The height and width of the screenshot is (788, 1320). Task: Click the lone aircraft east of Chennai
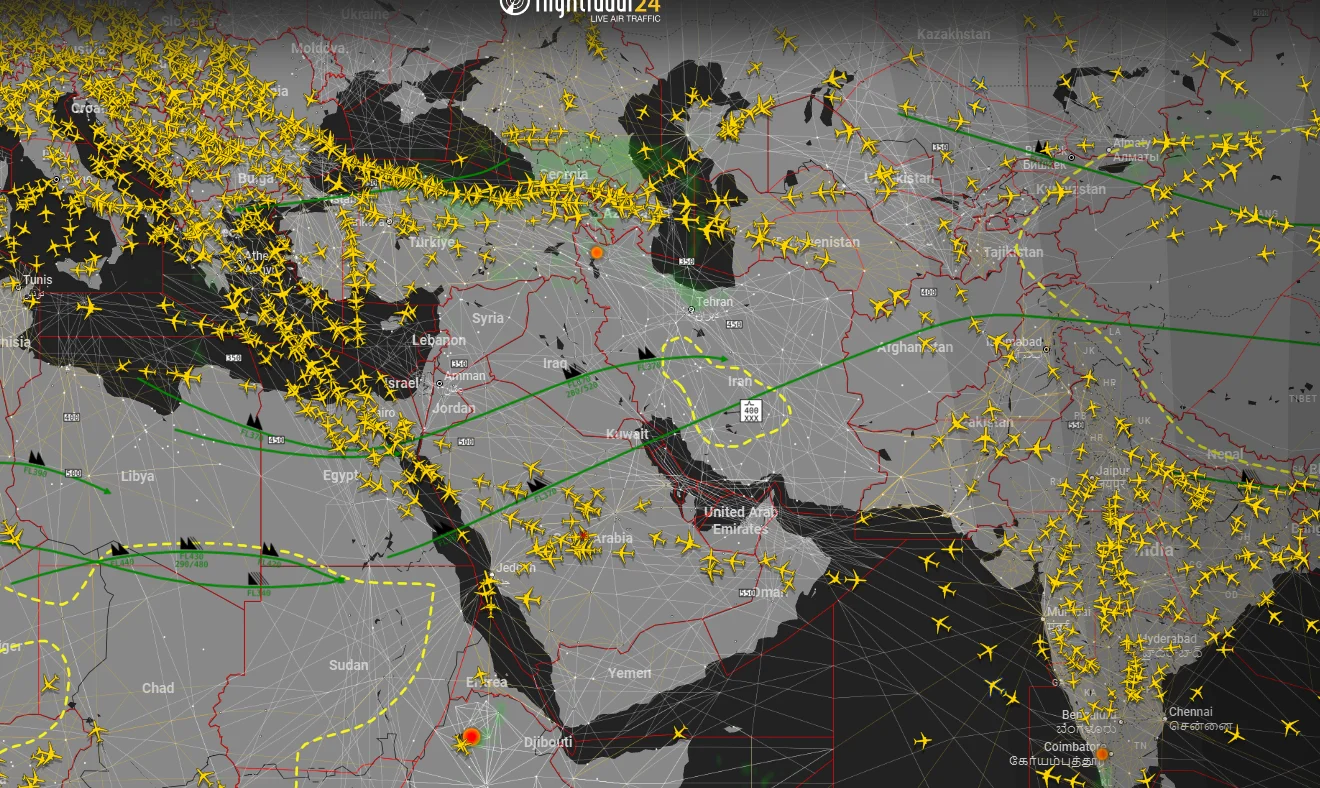tap(1289, 727)
